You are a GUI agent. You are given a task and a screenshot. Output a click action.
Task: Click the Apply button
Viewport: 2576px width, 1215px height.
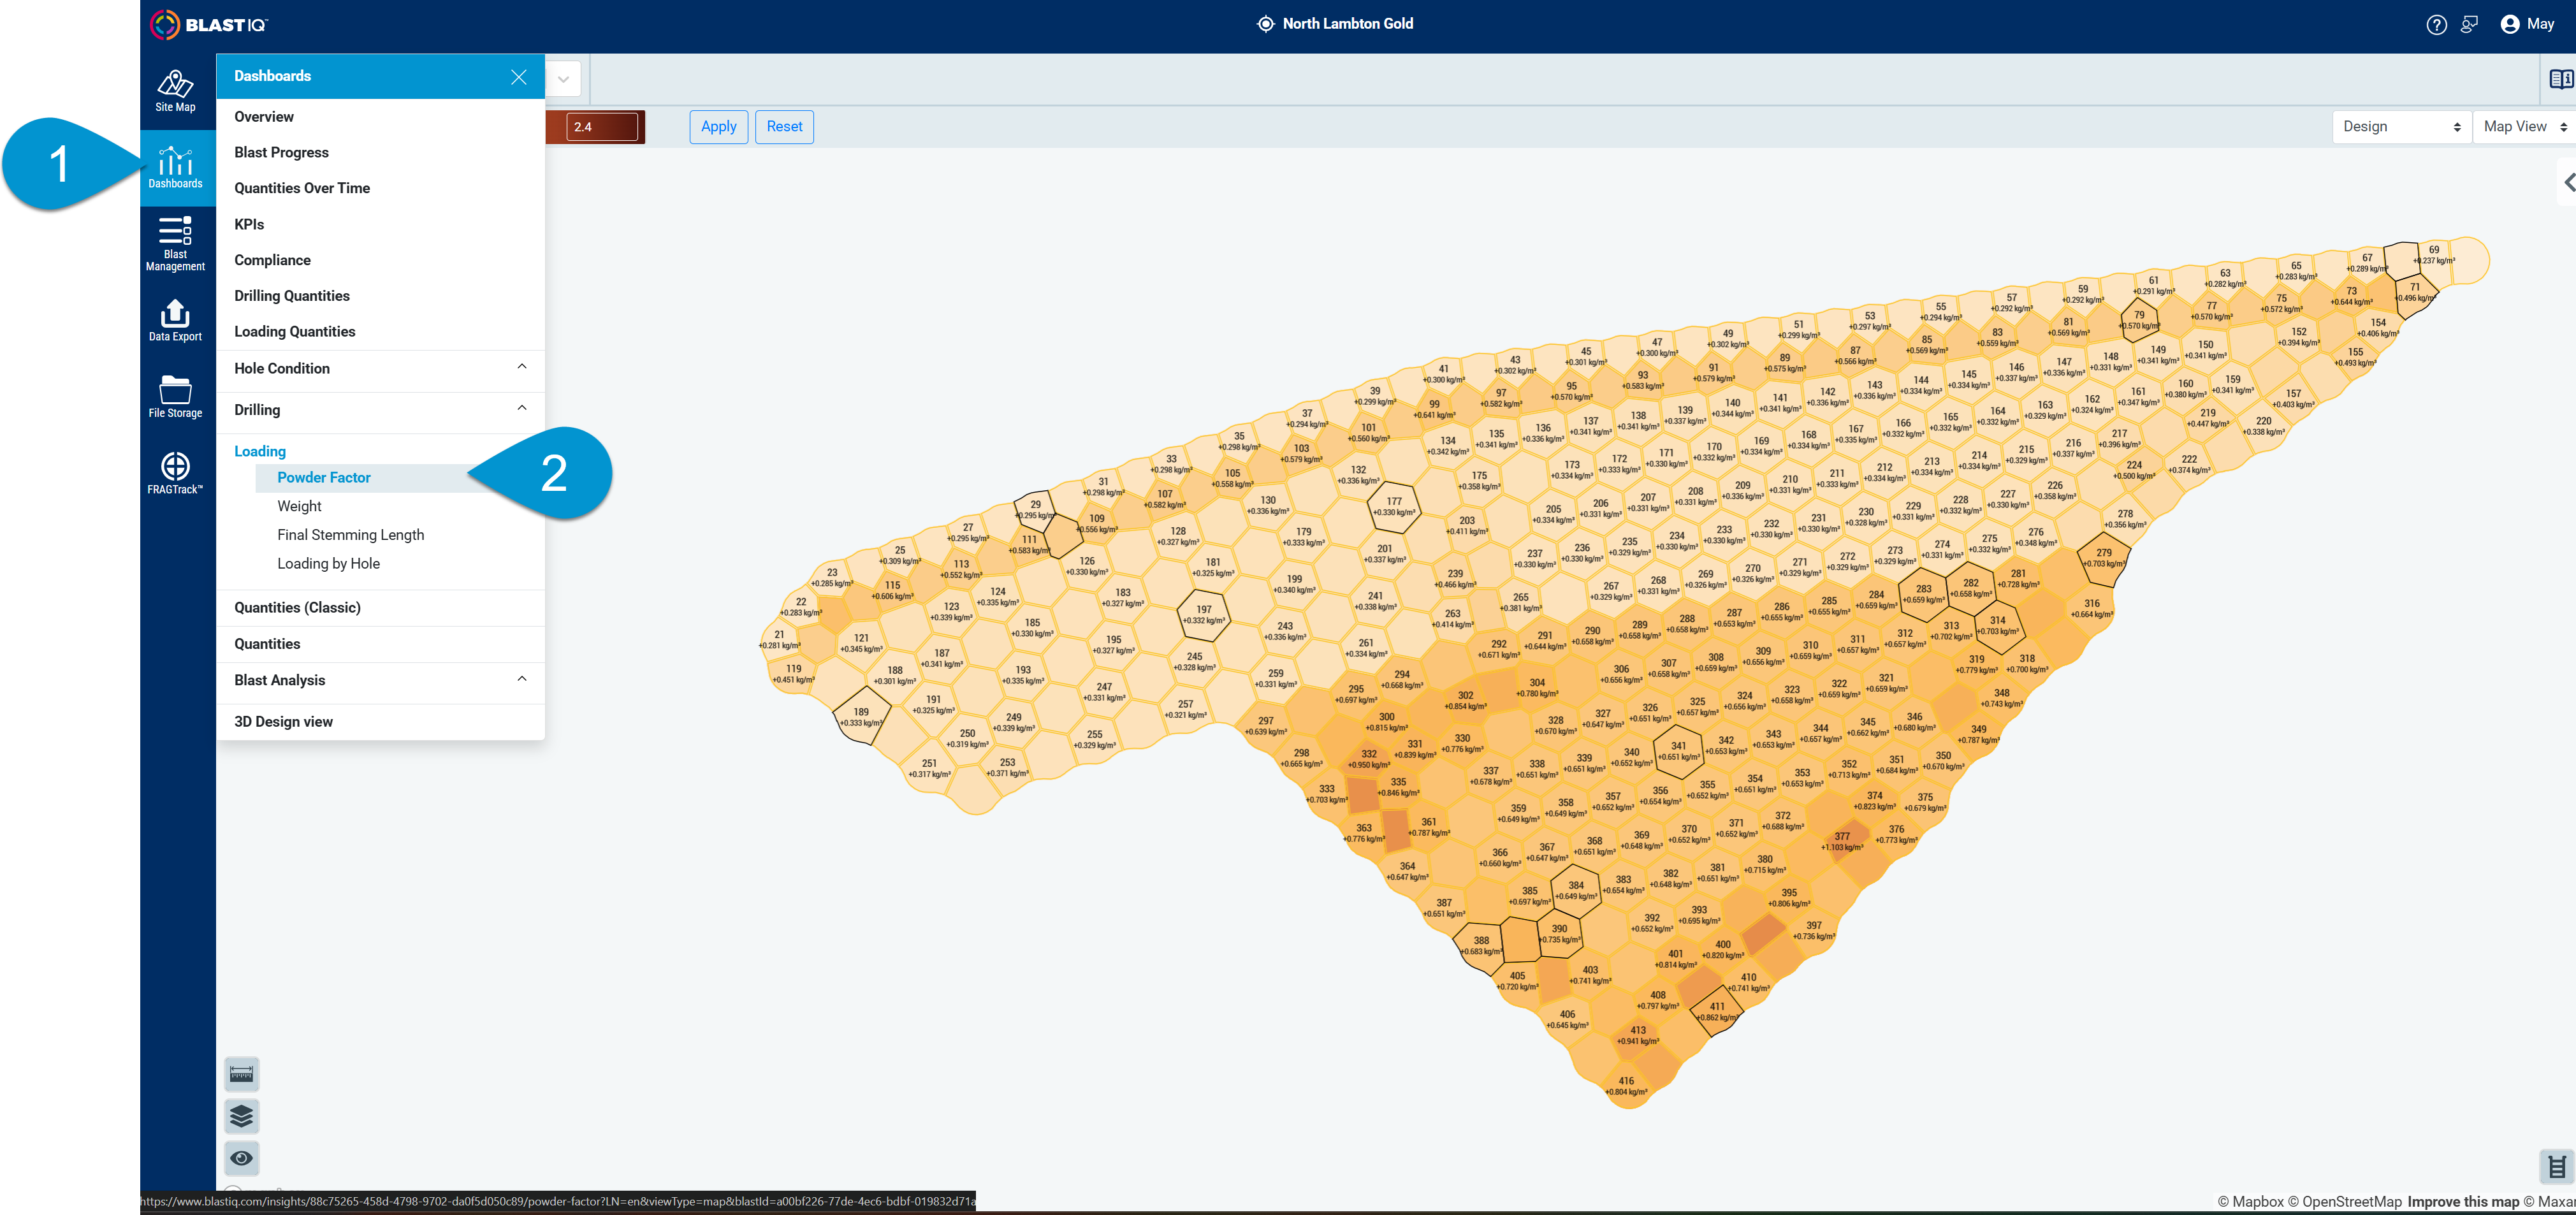tap(718, 126)
